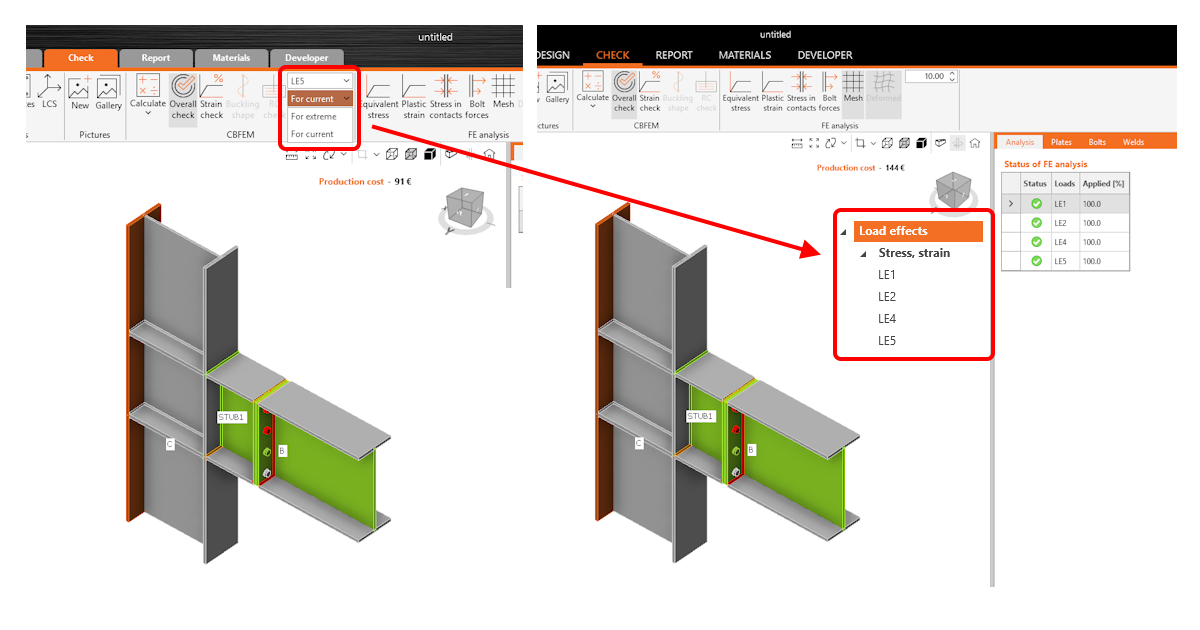Switch to the Plates tab
1200x630 pixels.
1060,142
